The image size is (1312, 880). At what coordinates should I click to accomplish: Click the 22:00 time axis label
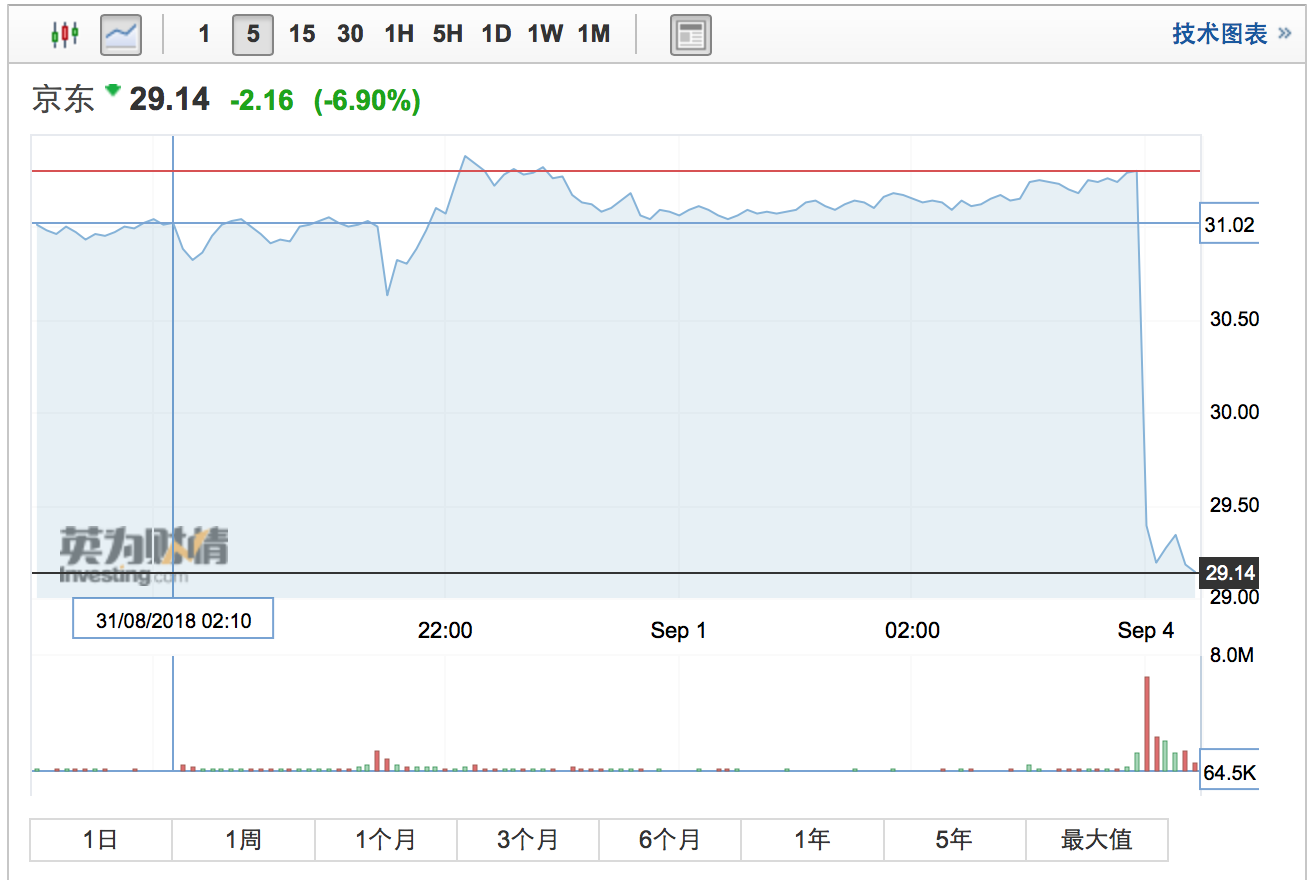(x=445, y=631)
